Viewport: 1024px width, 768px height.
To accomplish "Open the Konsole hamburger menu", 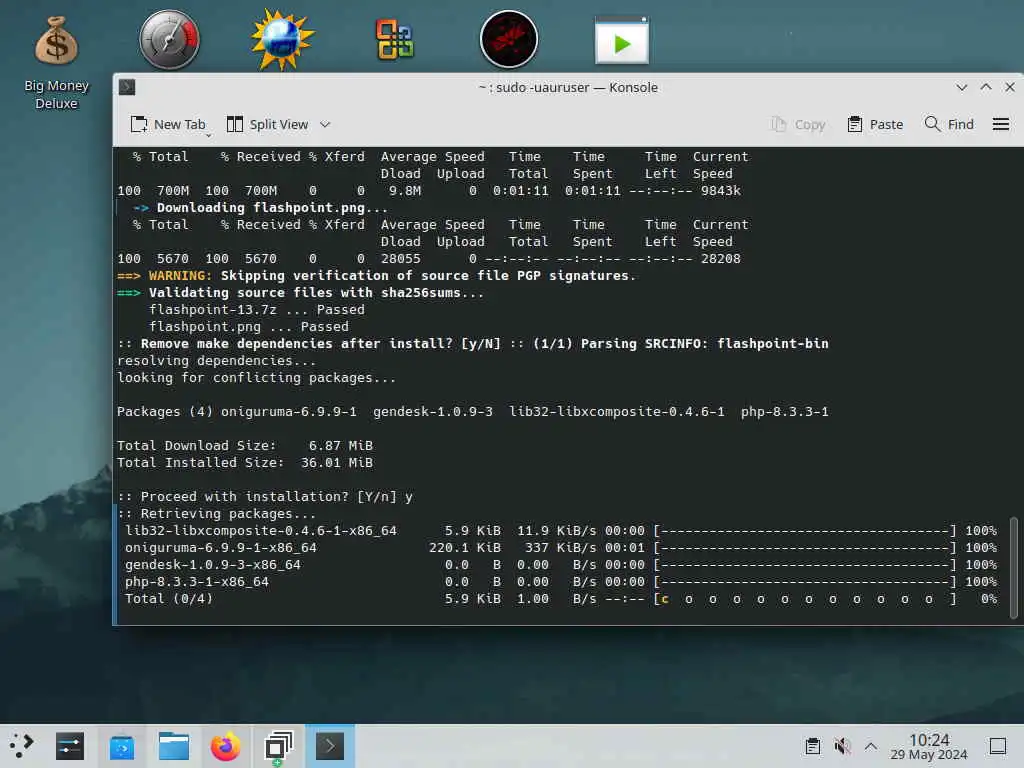I will (1000, 124).
